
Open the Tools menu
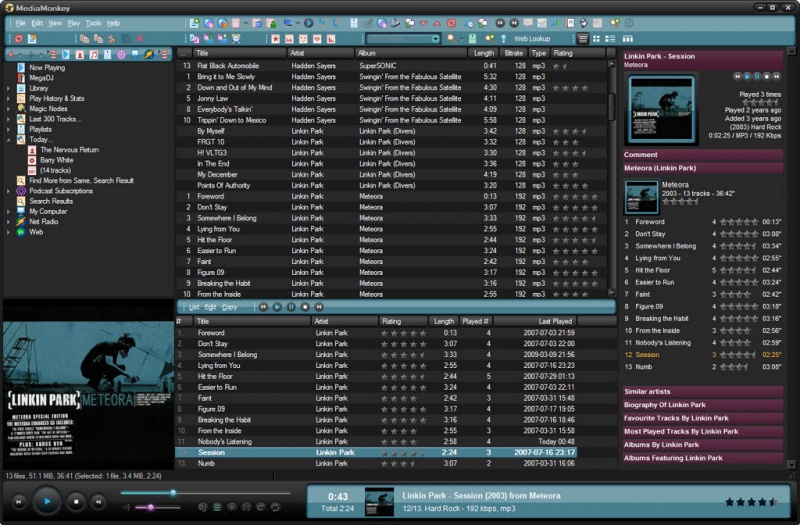pos(93,23)
